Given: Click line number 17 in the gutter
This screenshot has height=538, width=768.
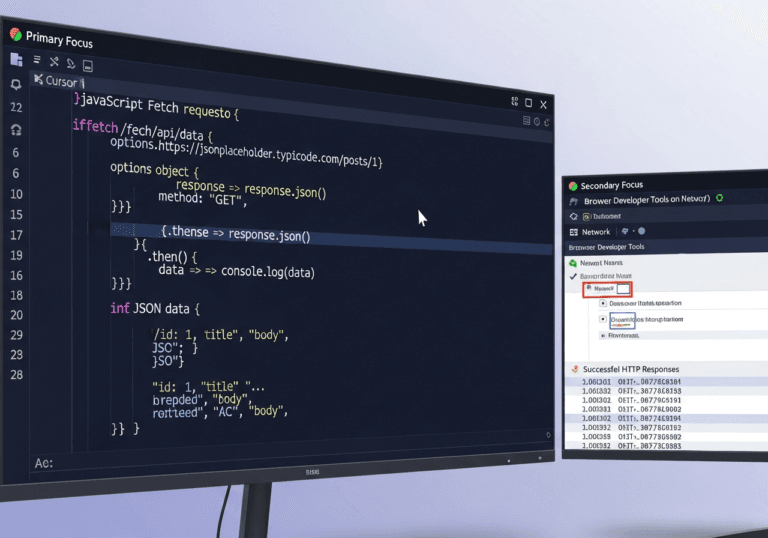Looking at the screenshot, I should pyautogui.click(x=16, y=235).
